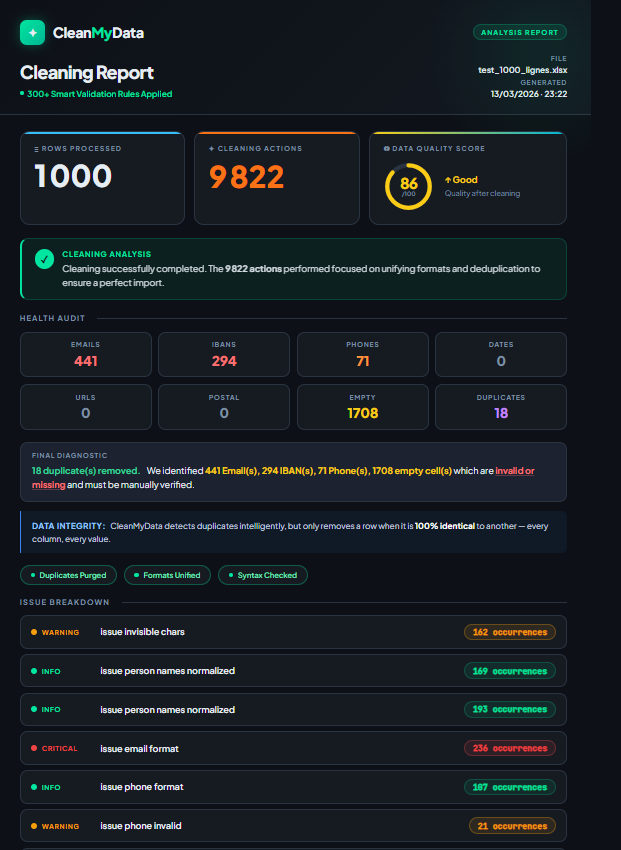This screenshot has height=850, width=621.
Task: Select the IBANs 294 audit tile
Action: click(x=224, y=354)
